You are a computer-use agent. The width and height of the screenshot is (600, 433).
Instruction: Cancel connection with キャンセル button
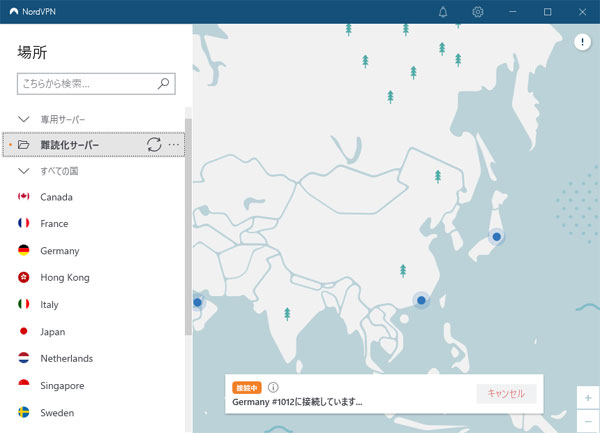pyautogui.click(x=506, y=394)
